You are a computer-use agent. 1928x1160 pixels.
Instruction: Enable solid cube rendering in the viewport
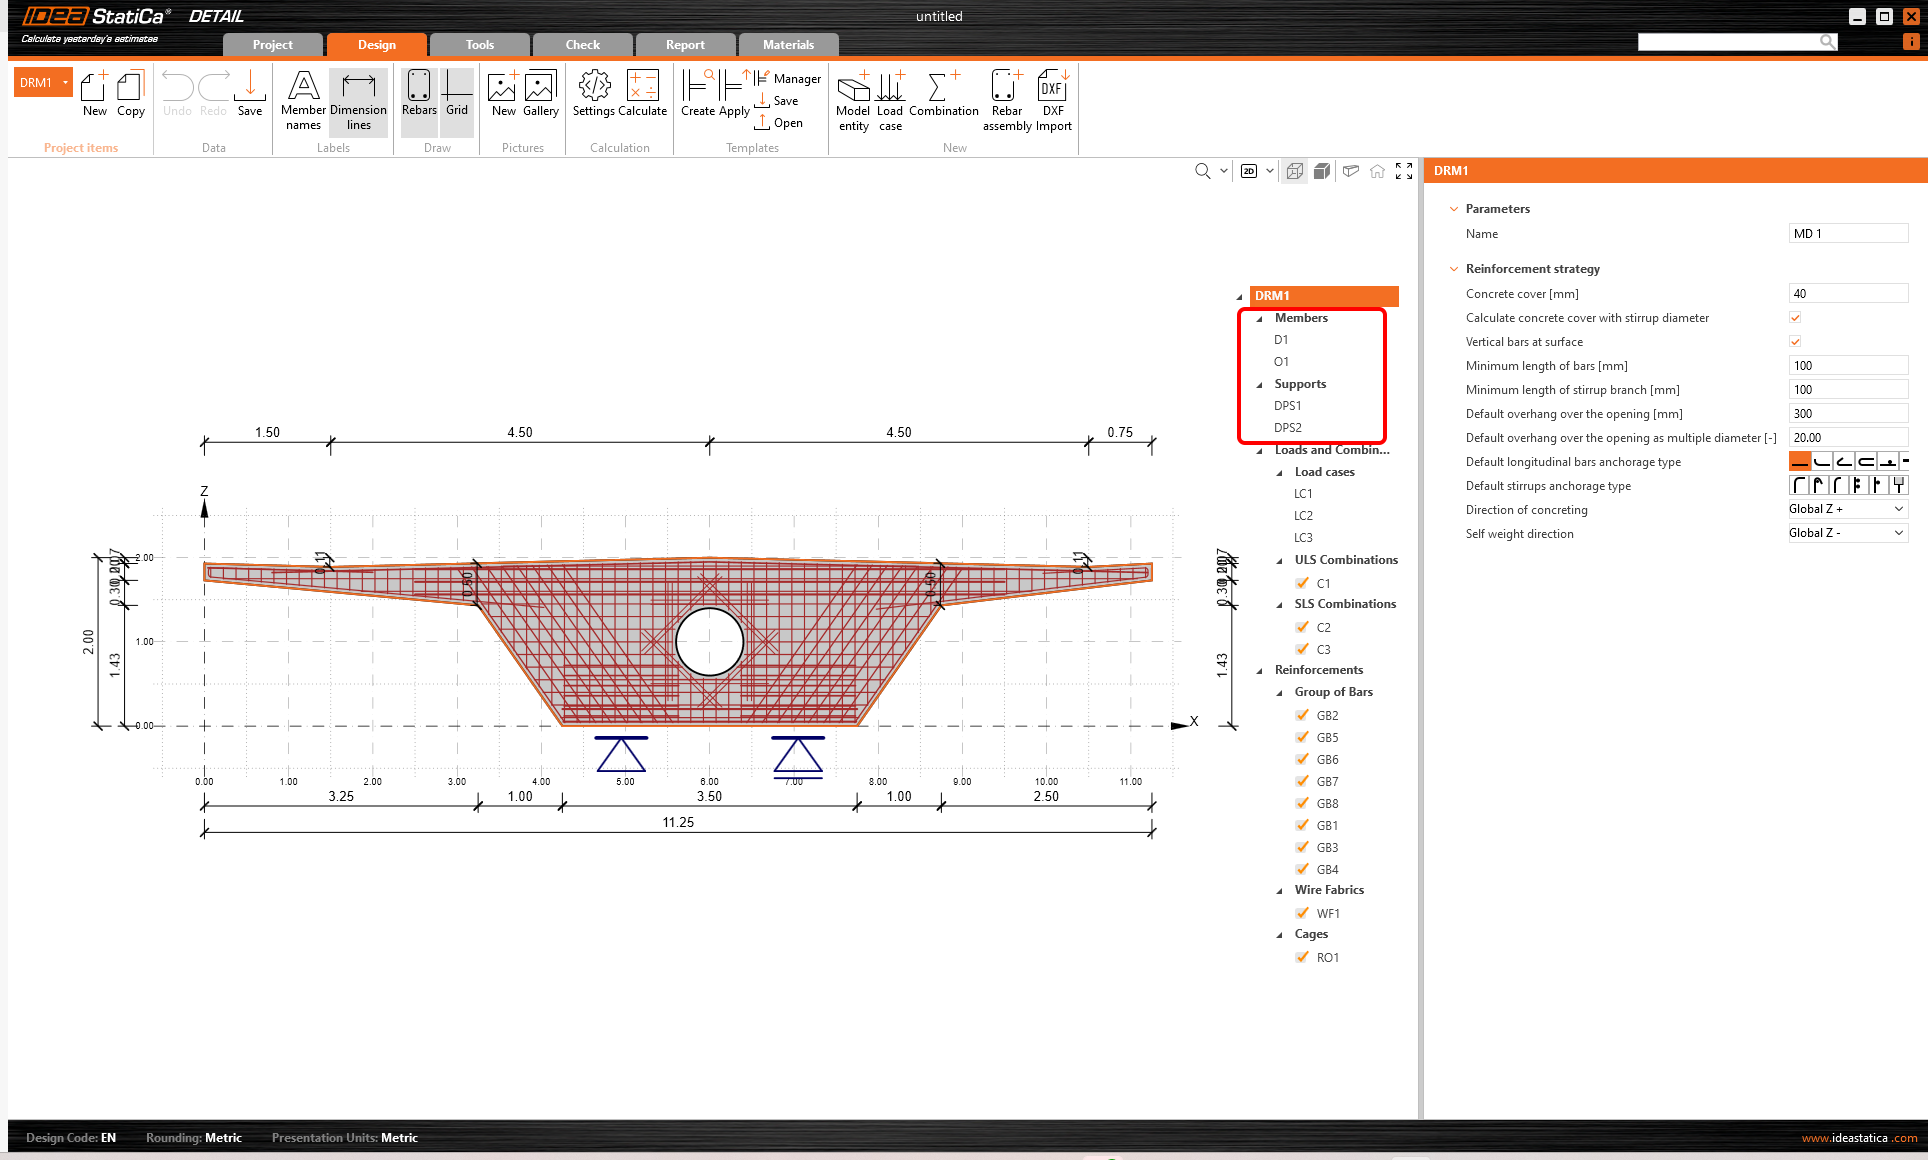click(1321, 170)
